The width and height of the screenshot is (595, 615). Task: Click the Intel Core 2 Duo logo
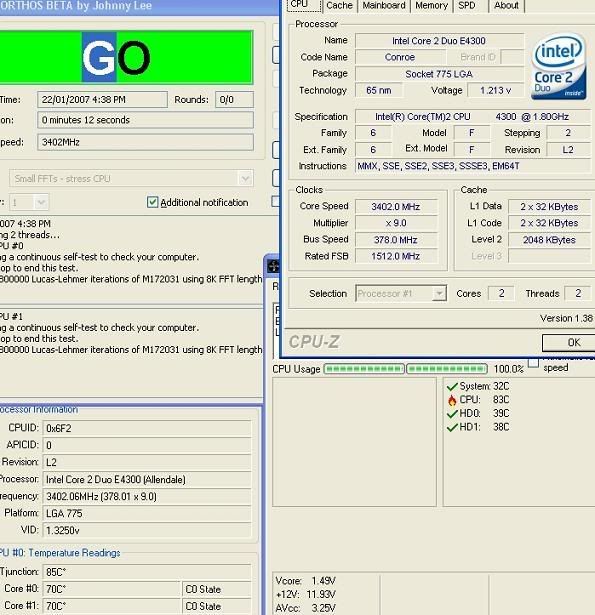click(559, 67)
